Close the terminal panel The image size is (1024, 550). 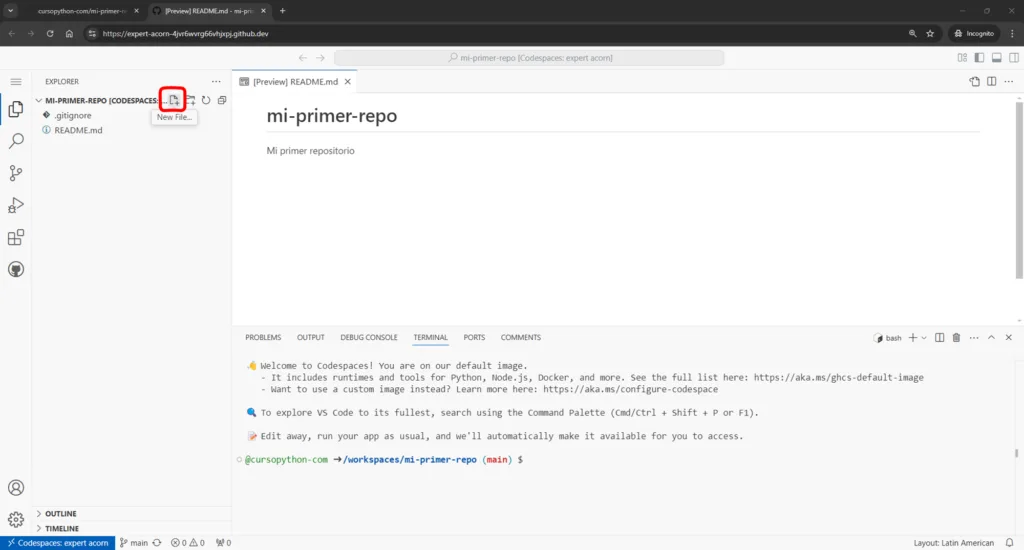coord(1008,338)
